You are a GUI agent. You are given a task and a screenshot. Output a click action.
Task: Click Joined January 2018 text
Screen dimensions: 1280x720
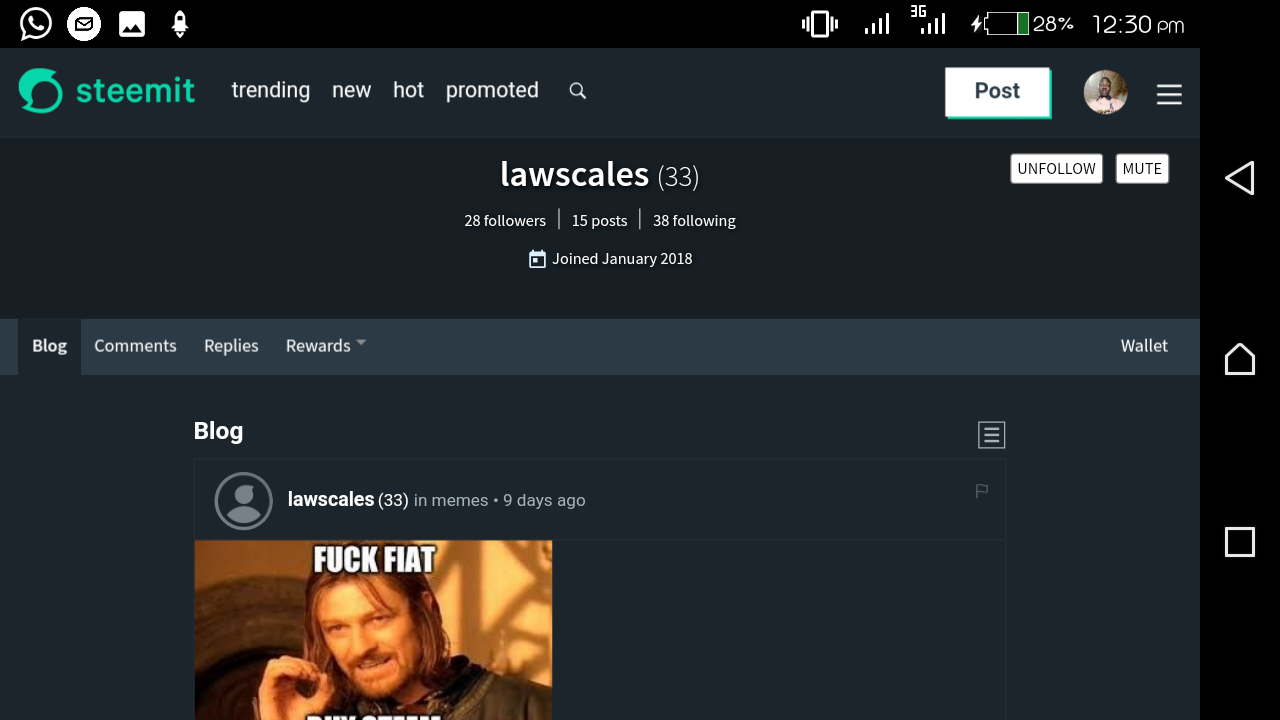622,259
